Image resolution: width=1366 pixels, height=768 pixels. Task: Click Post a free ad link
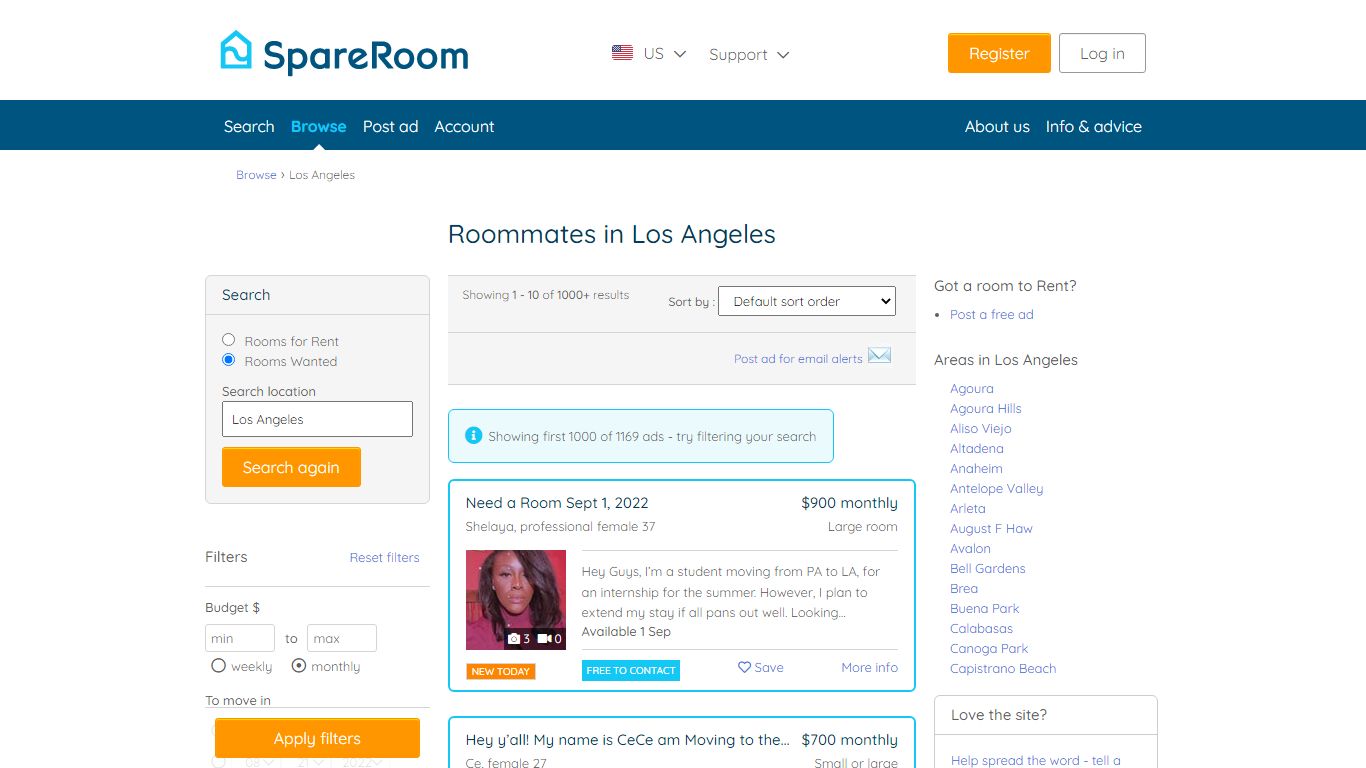coord(992,314)
